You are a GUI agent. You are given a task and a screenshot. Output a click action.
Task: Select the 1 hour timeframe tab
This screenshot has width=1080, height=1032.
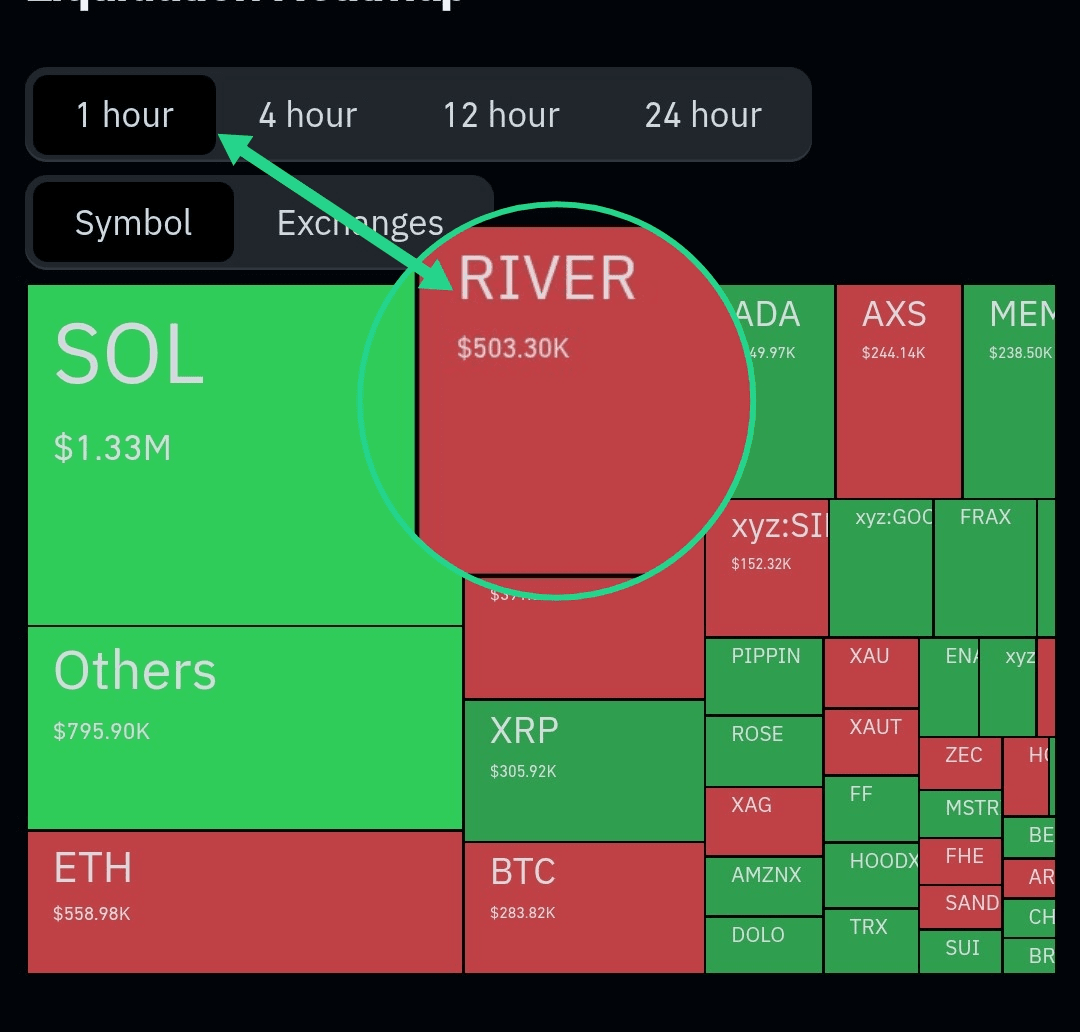coord(125,115)
